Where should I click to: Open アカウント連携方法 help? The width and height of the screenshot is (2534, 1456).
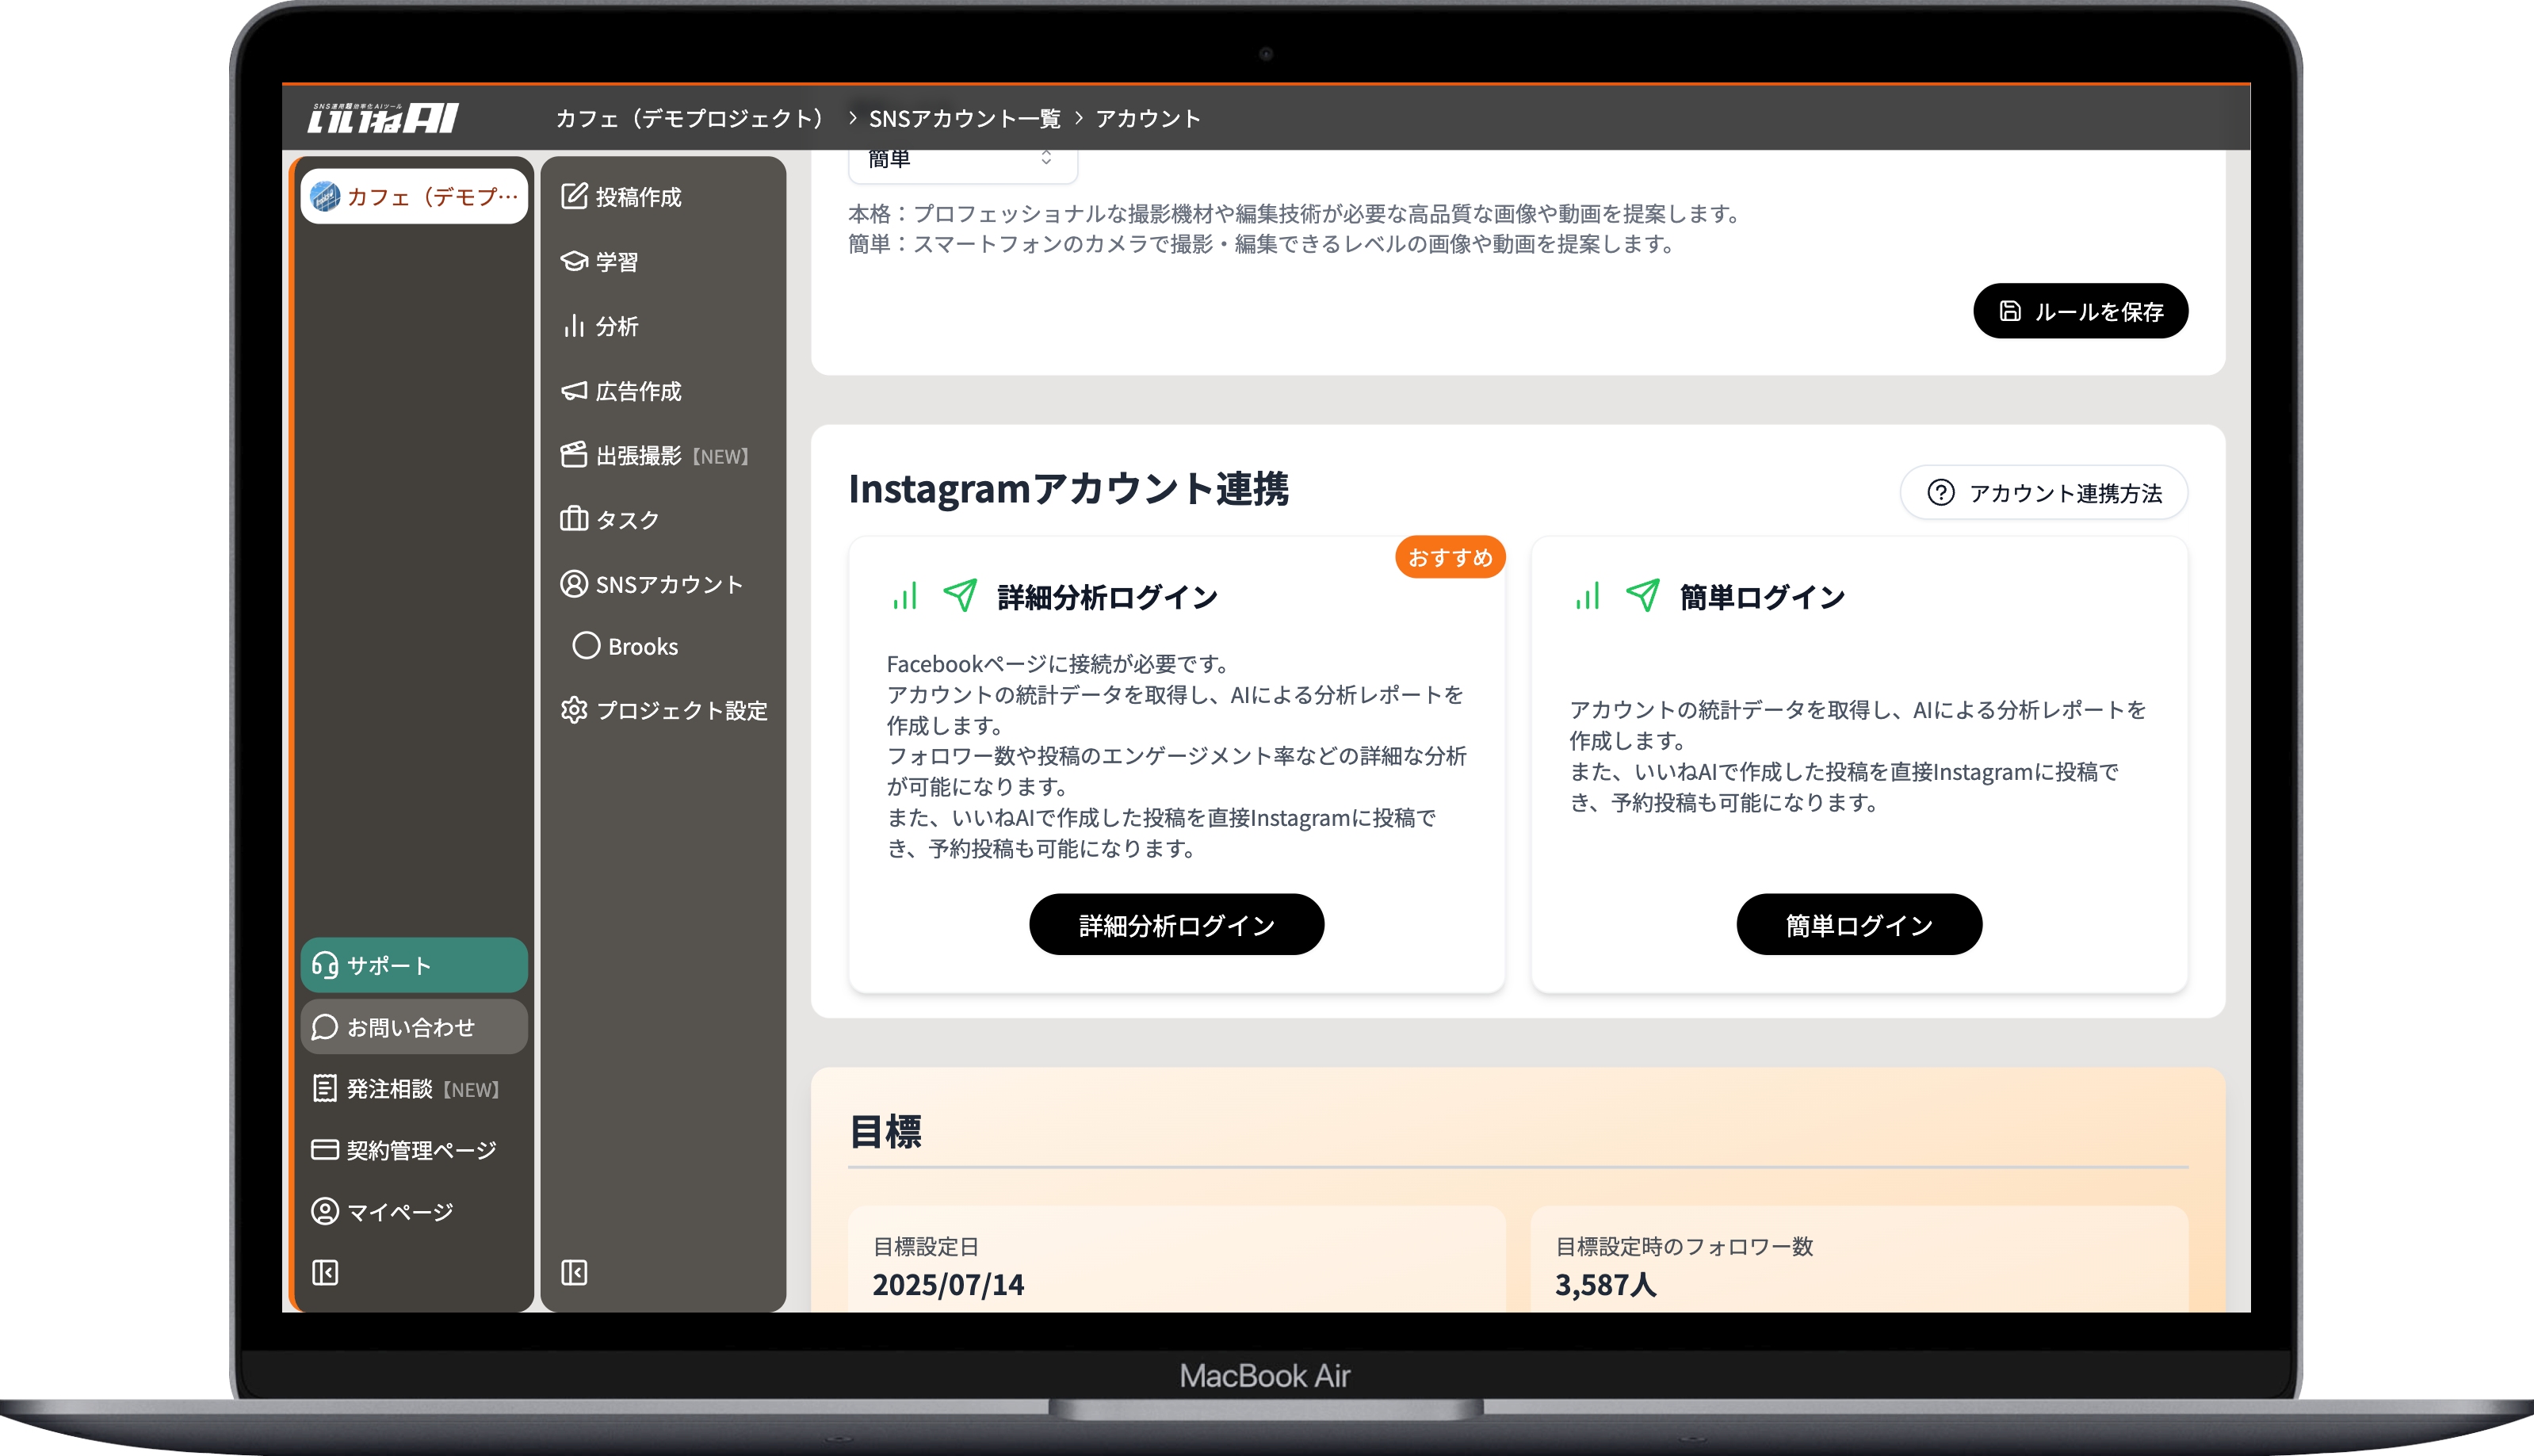click(2043, 493)
